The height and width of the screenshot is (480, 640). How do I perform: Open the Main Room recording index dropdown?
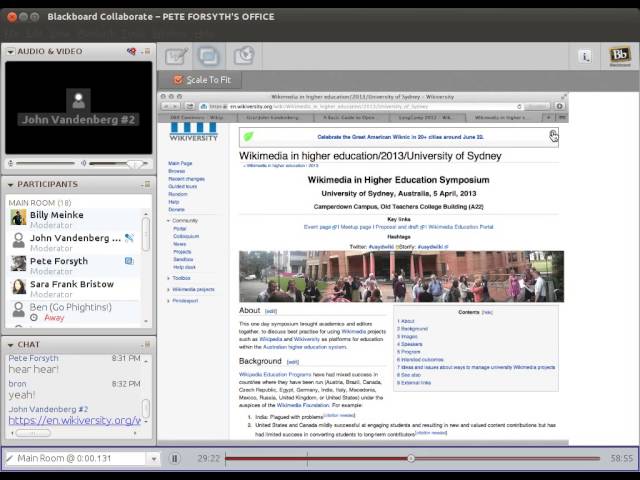(x=153, y=459)
